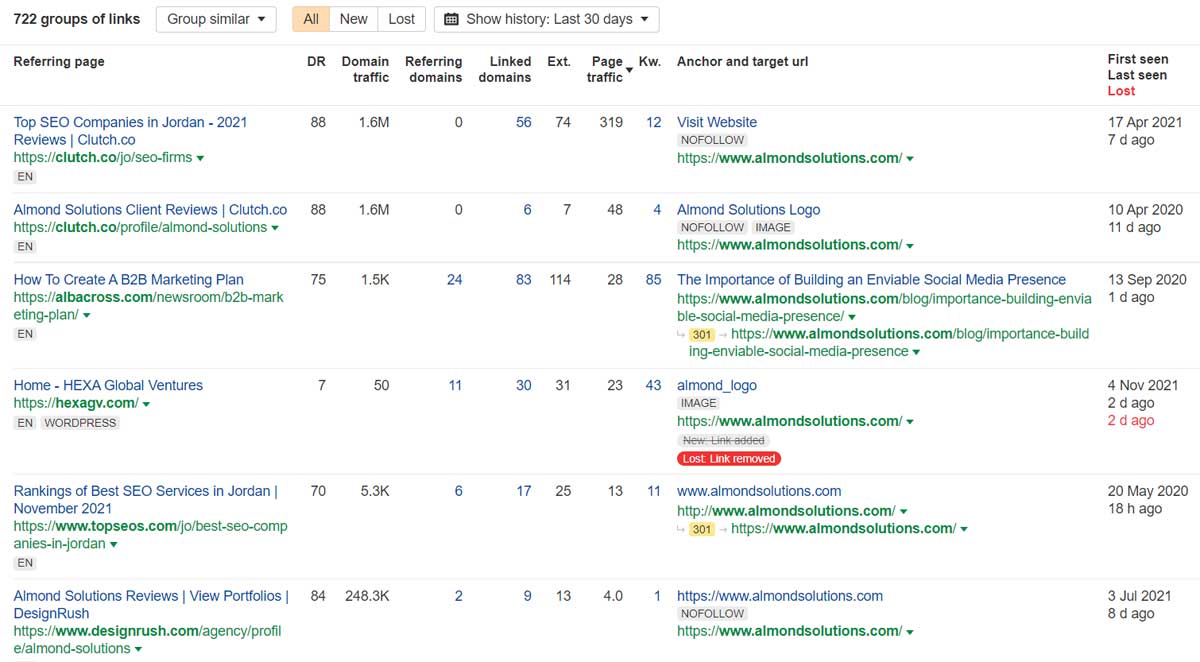Open keywords count 43
The width and height of the screenshot is (1200, 662).
coord(653,385)
